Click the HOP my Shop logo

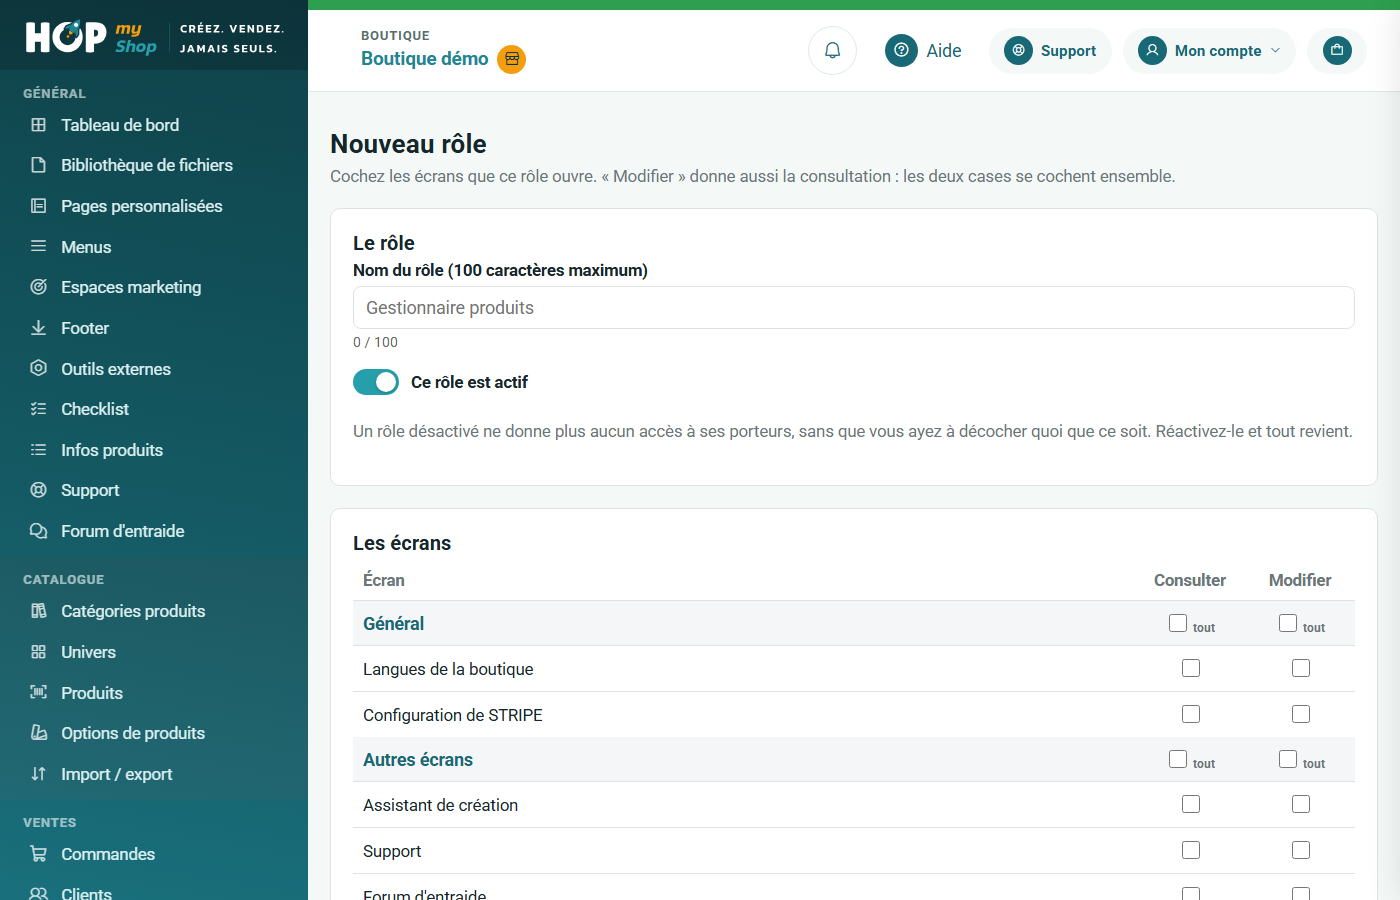point(91,37)
